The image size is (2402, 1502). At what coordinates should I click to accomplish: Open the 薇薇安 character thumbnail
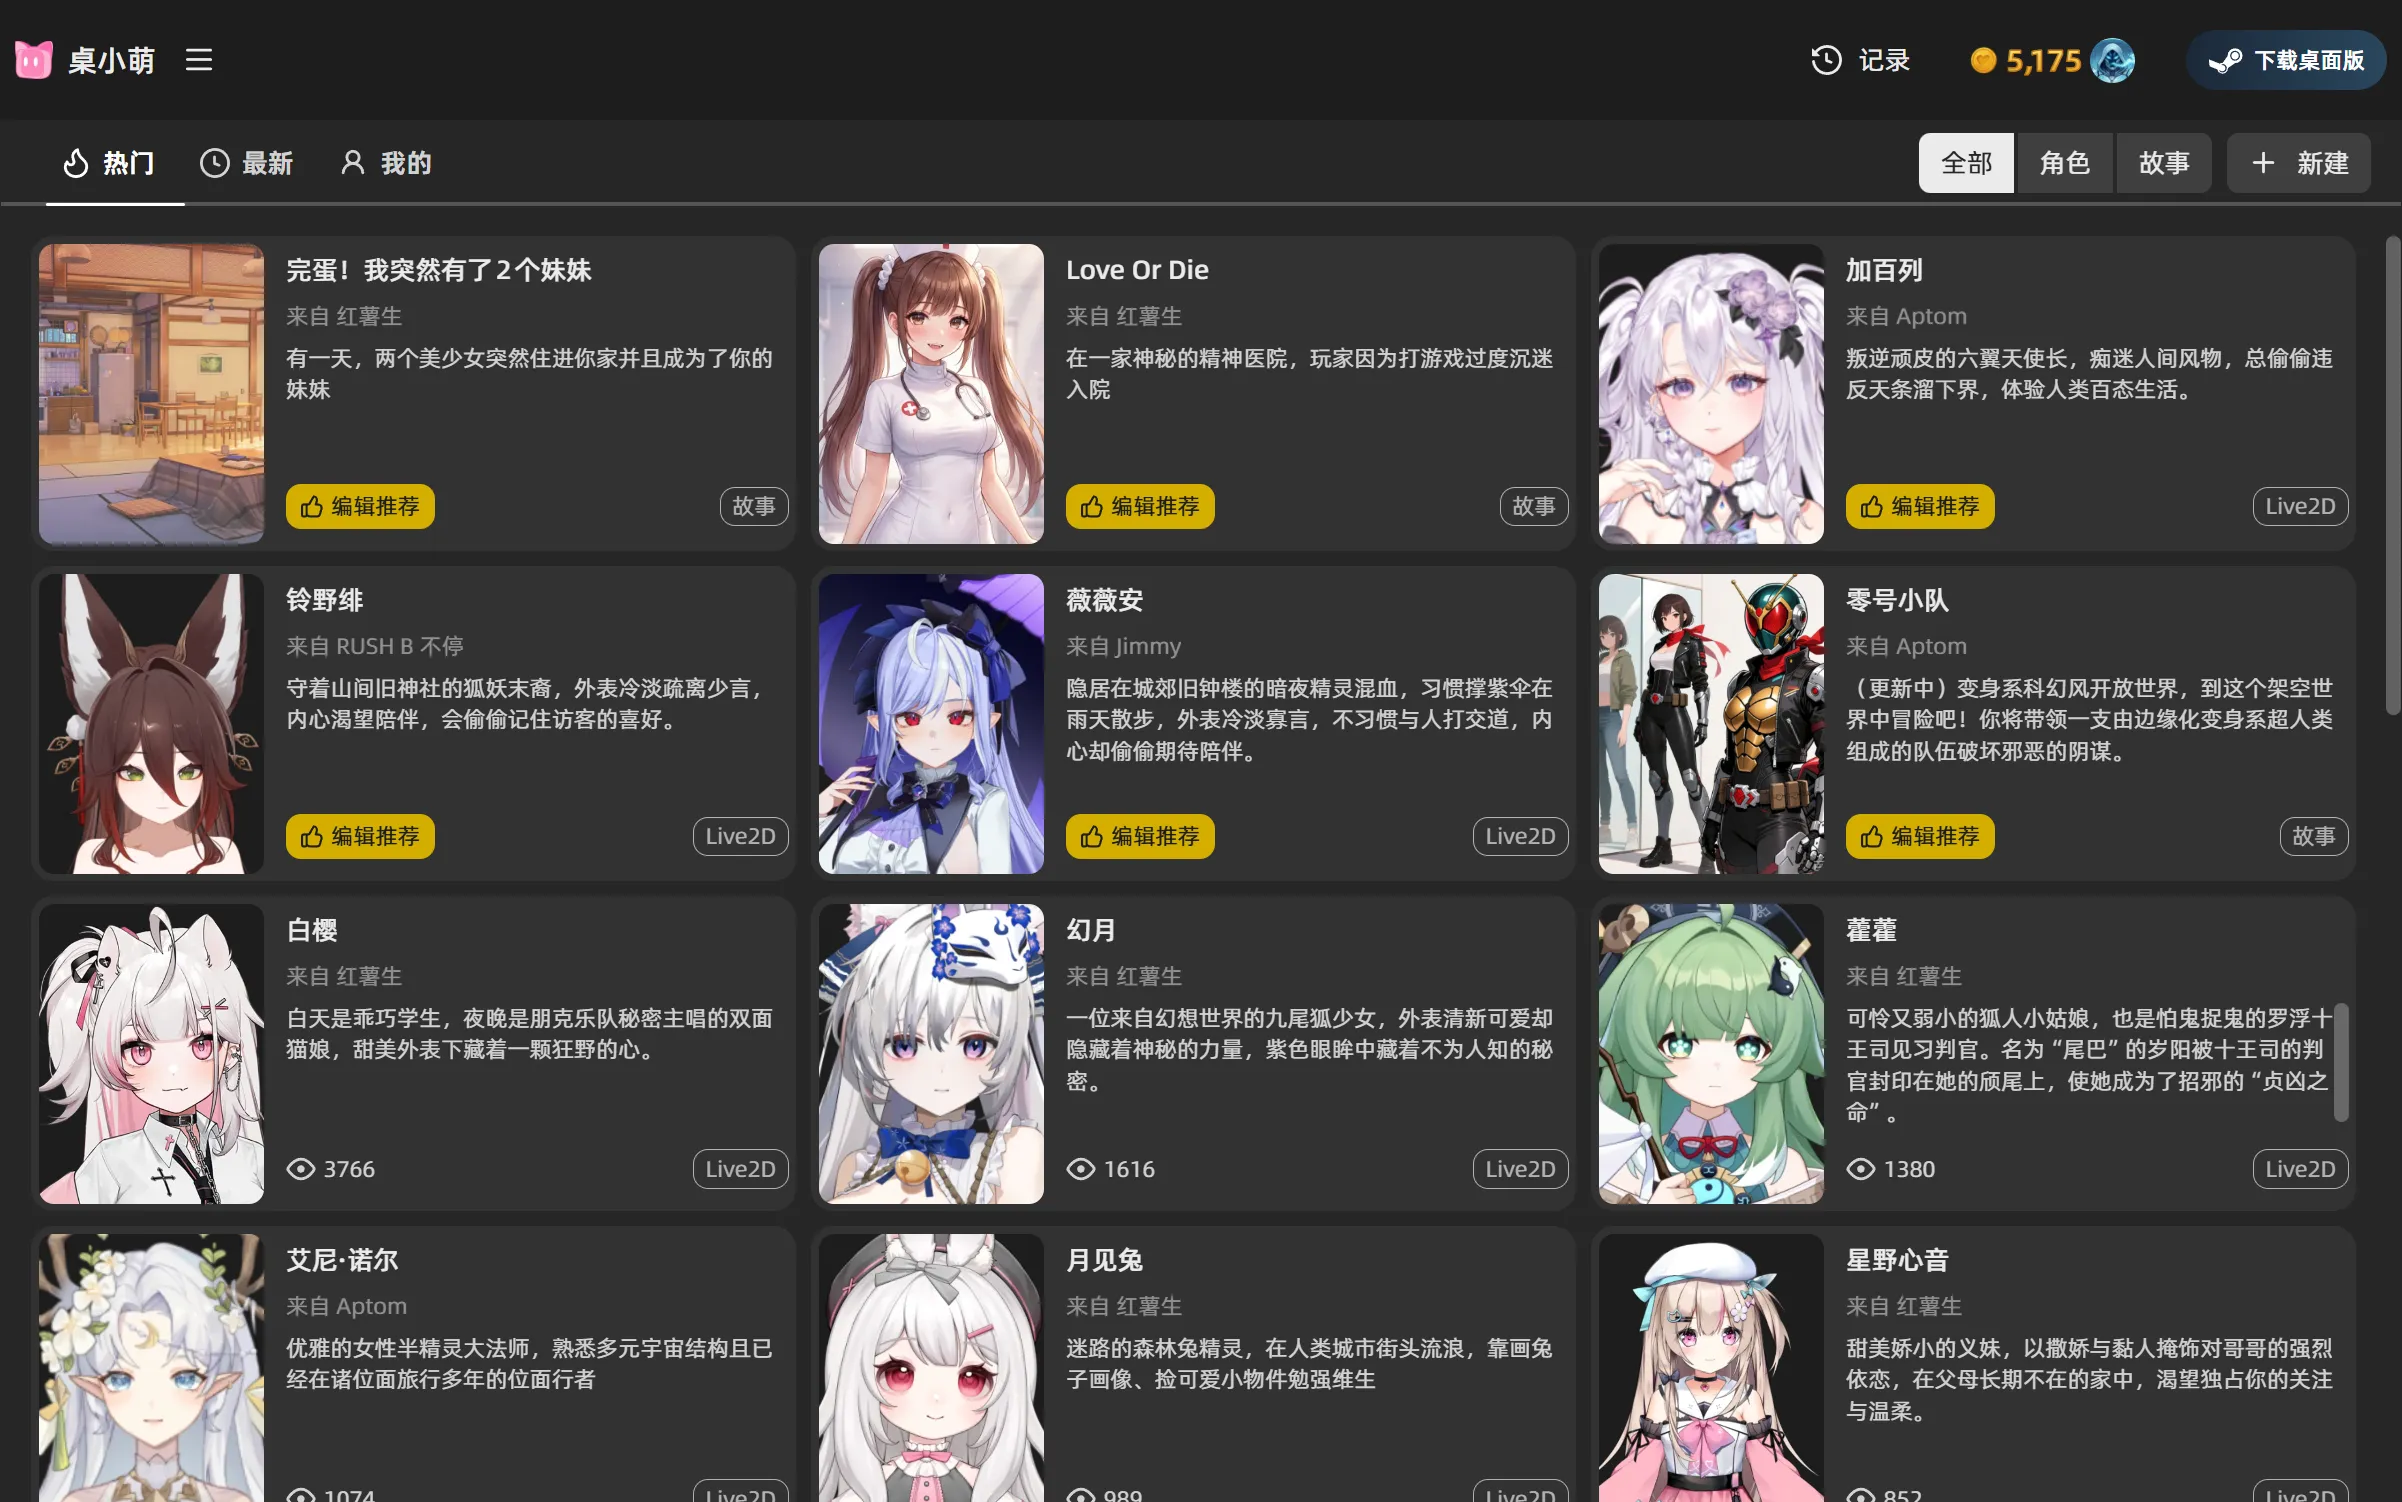(931, 724)
